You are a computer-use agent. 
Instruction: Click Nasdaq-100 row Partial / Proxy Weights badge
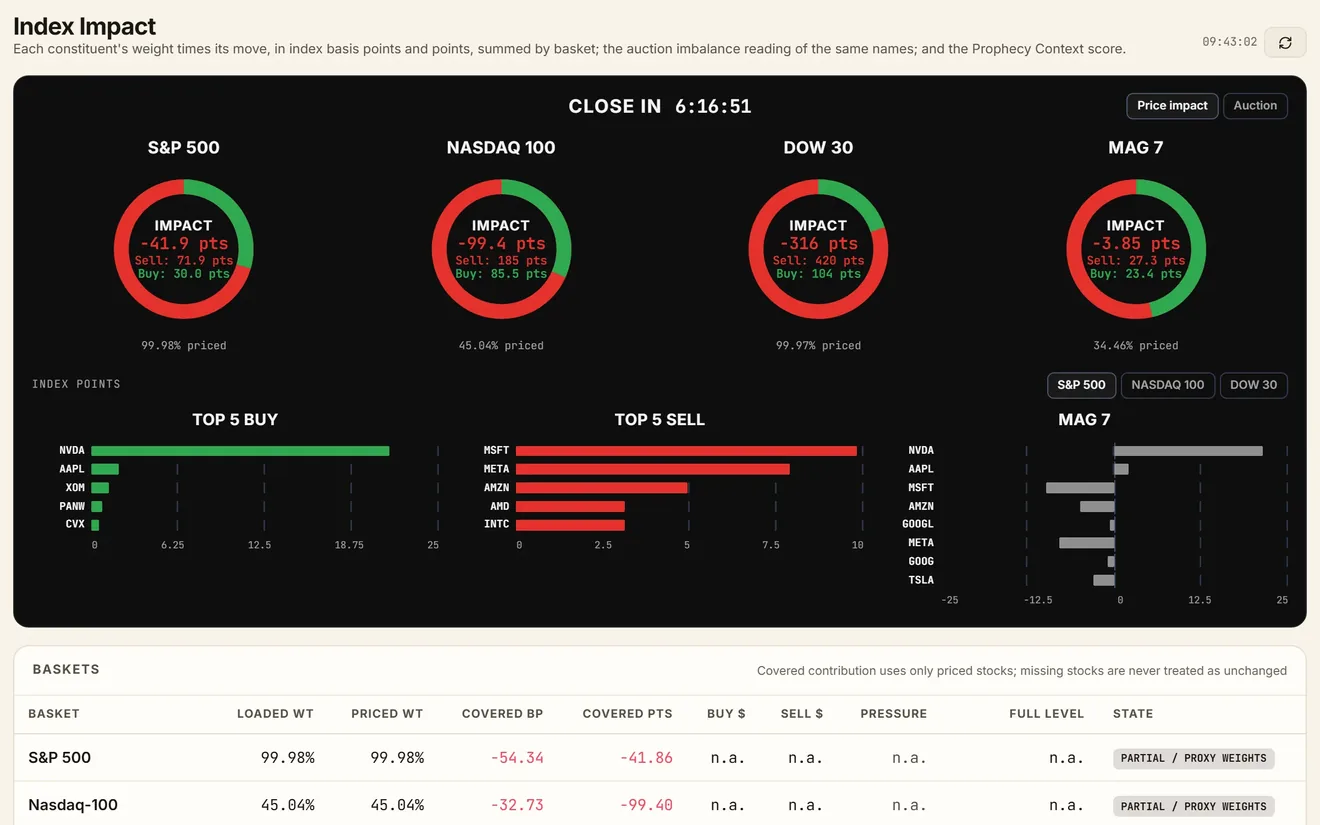[x=1194, y=806]
